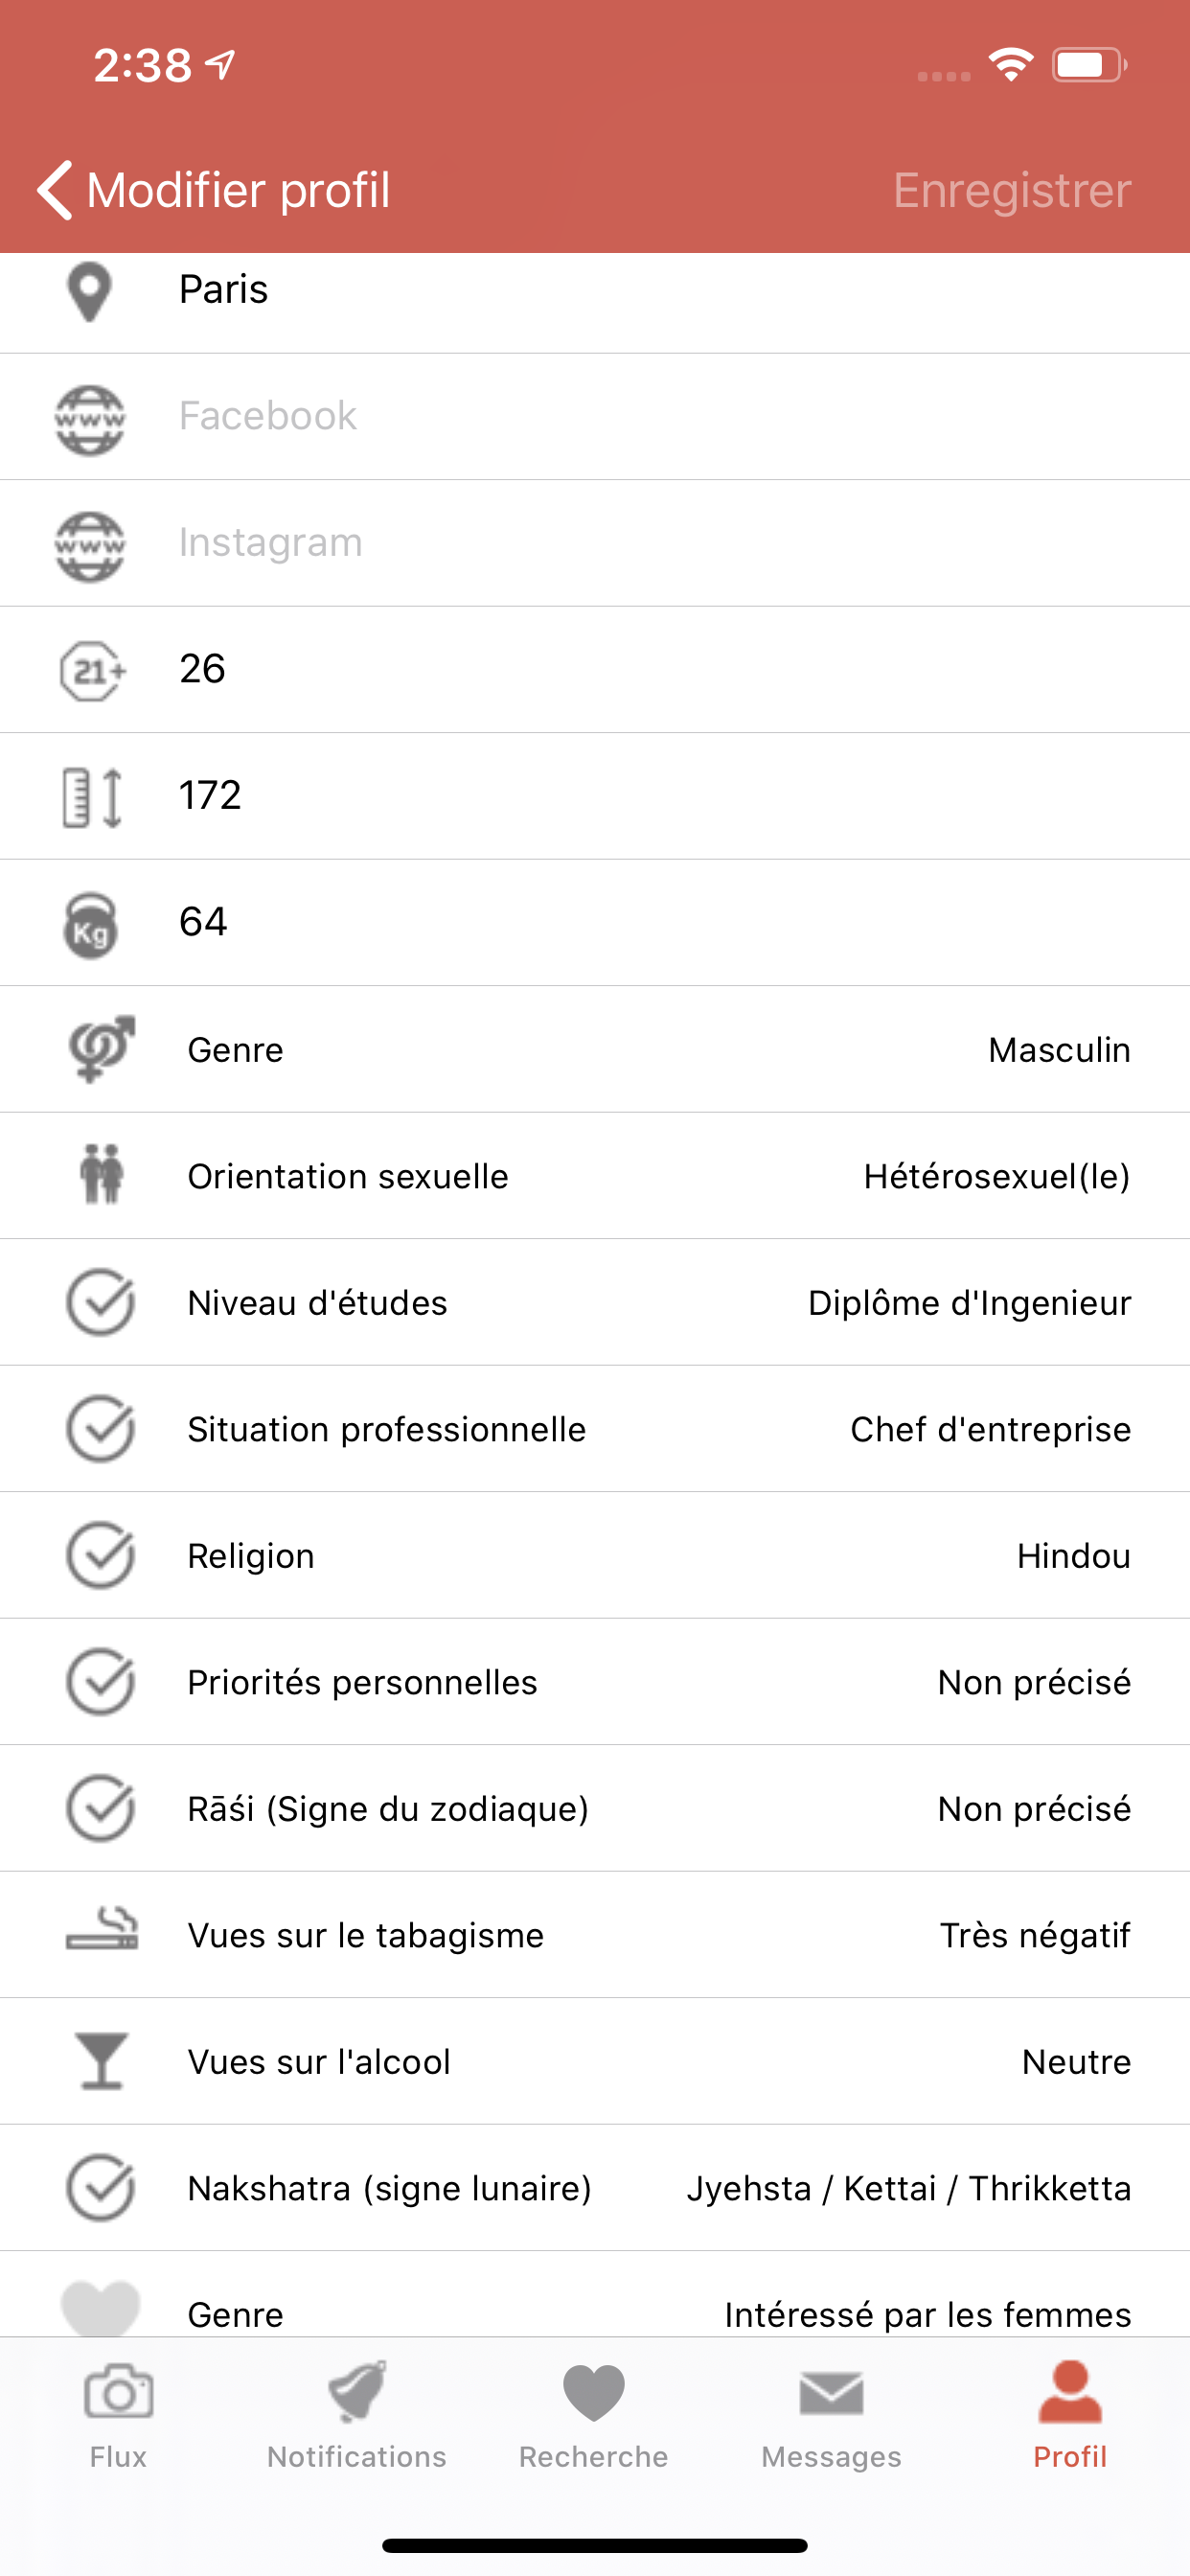Tap the cigarette icon for tabagisme

[x=101, y=1929]
